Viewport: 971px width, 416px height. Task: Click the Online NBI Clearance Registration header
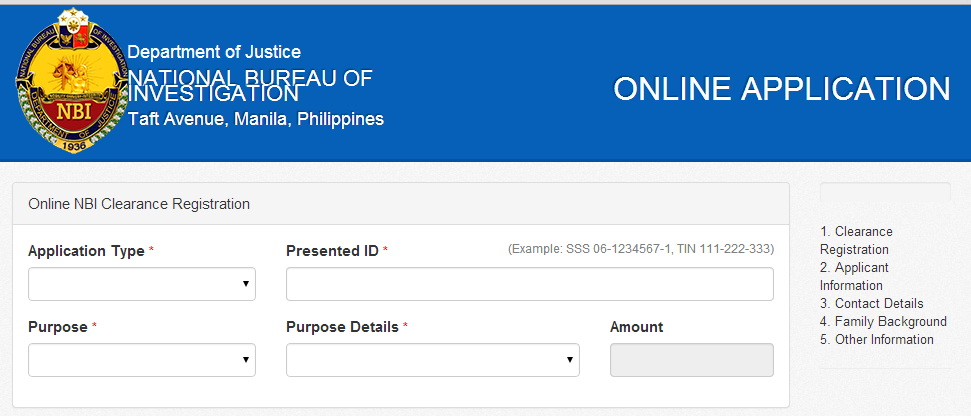[x=139, y=204]
